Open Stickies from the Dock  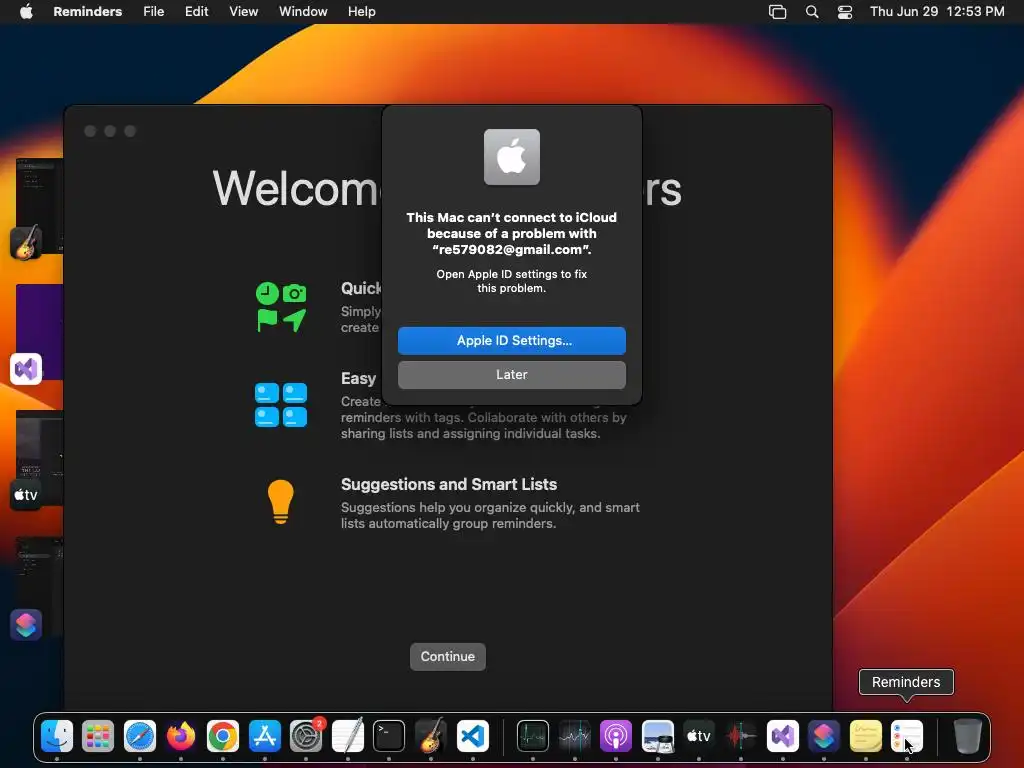click(865, 736)
